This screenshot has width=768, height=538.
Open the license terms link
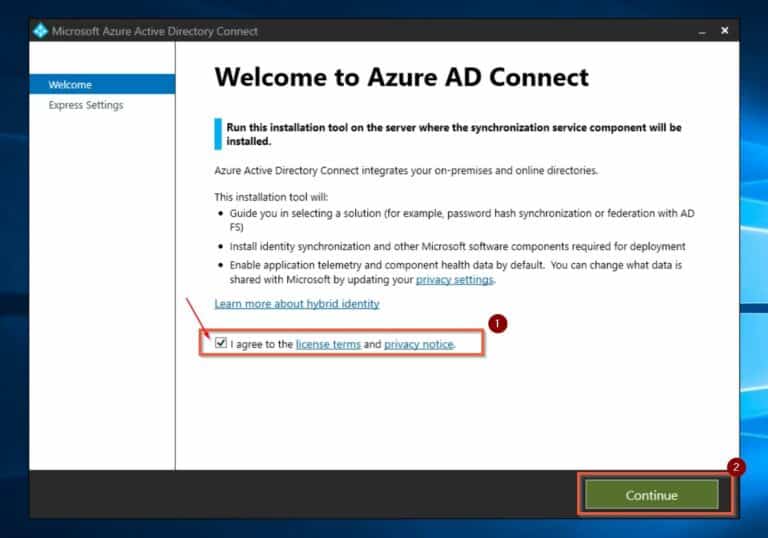(x=328, y=344)
